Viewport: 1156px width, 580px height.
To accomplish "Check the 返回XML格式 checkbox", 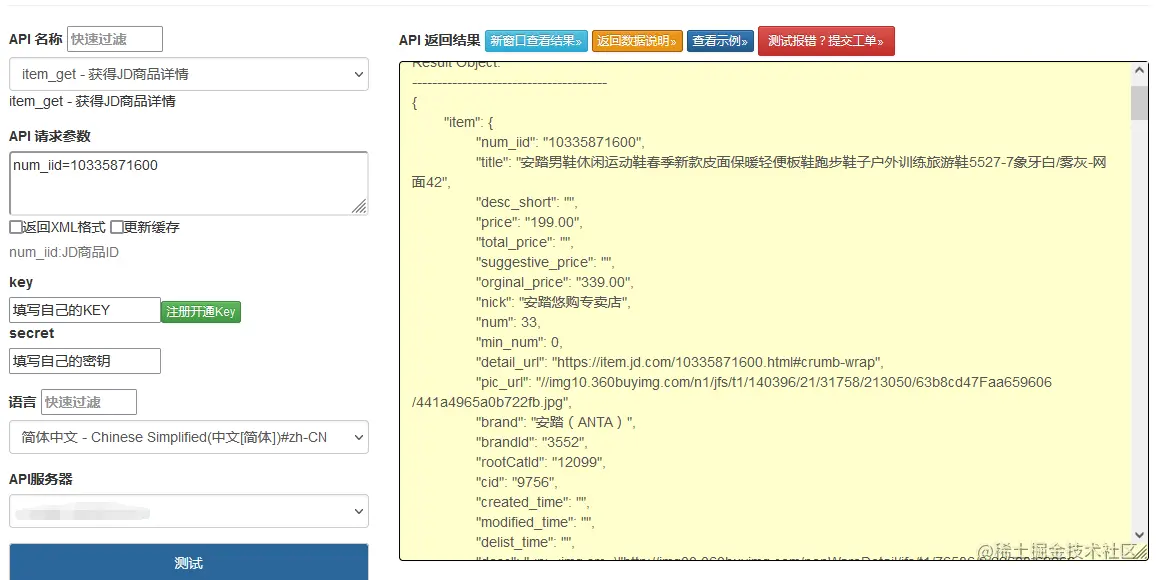I will pos(15,227).
